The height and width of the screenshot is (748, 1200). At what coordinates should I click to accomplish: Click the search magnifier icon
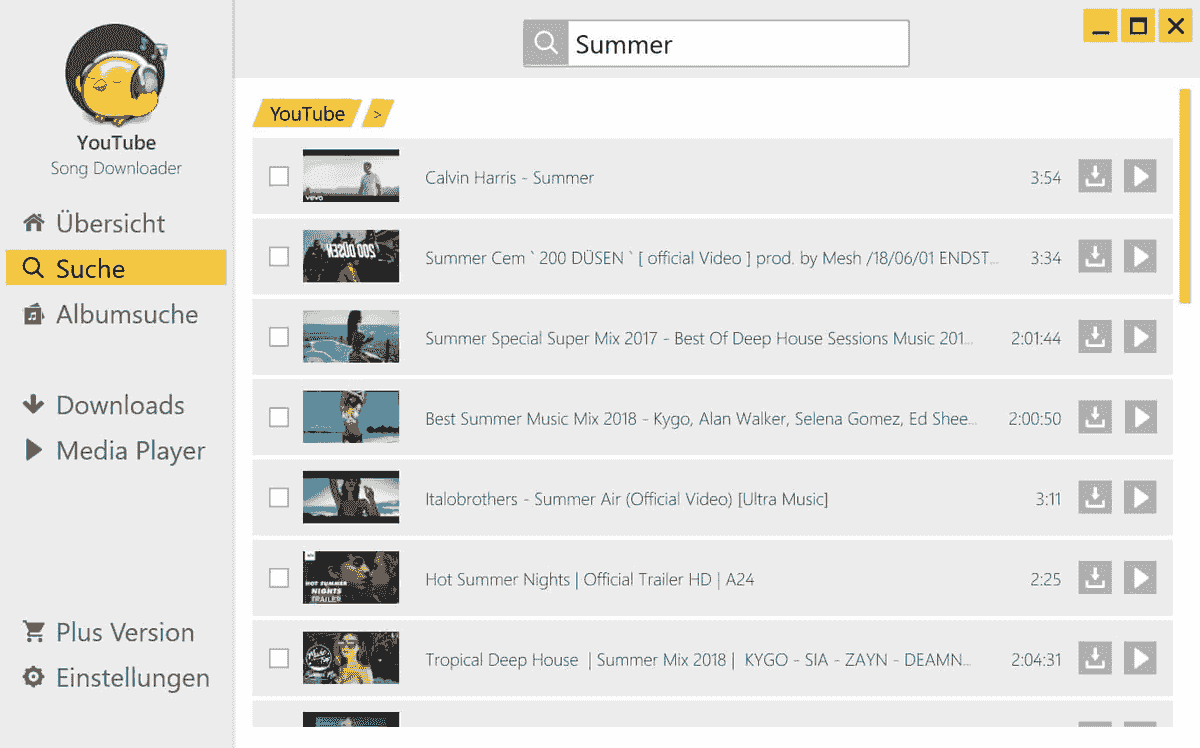click(x=546, y=44)
